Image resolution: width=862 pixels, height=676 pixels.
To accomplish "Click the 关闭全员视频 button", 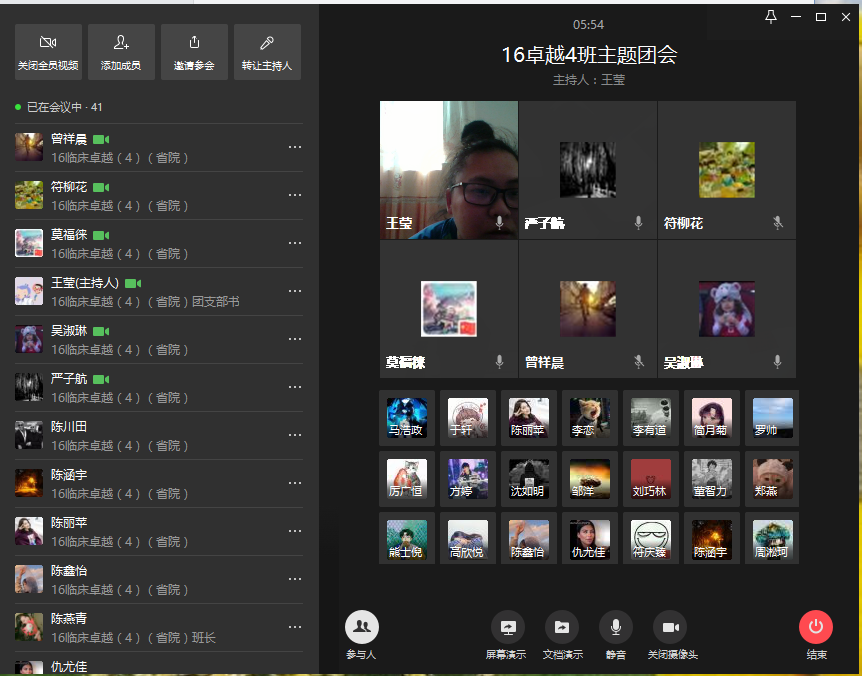I will coord(48,52).
